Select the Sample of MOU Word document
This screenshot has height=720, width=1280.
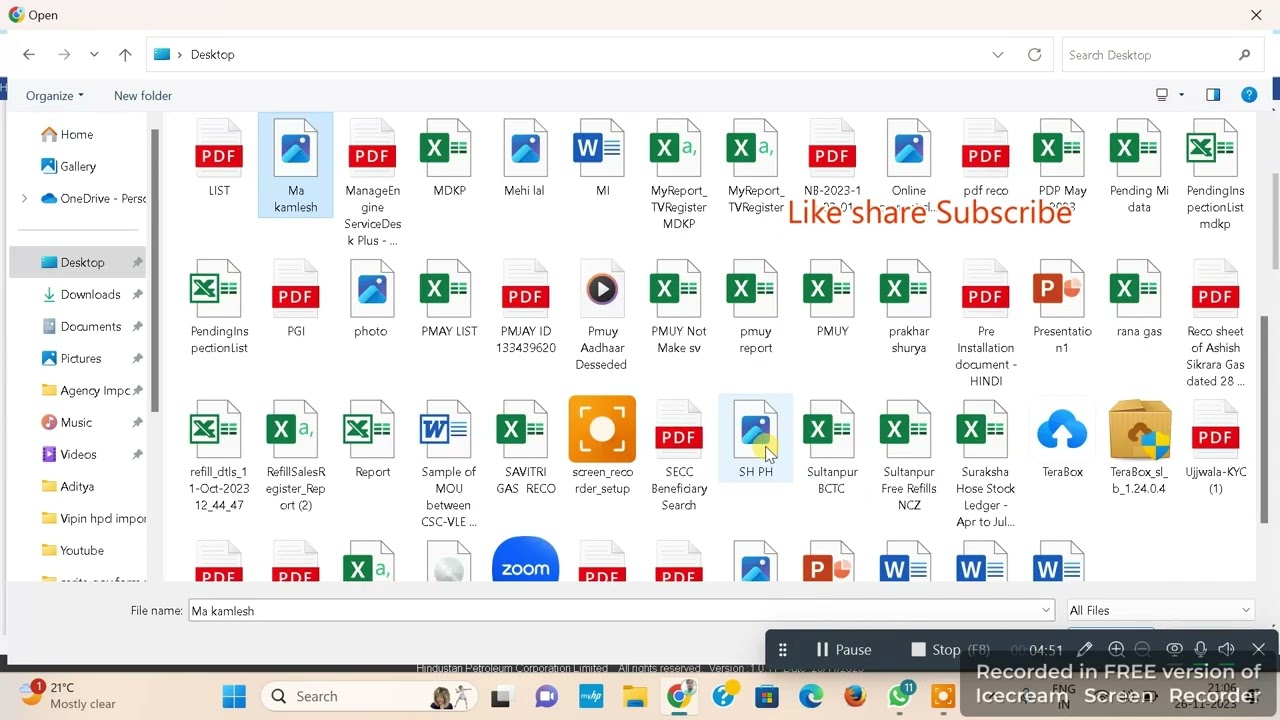coord(448,464)
